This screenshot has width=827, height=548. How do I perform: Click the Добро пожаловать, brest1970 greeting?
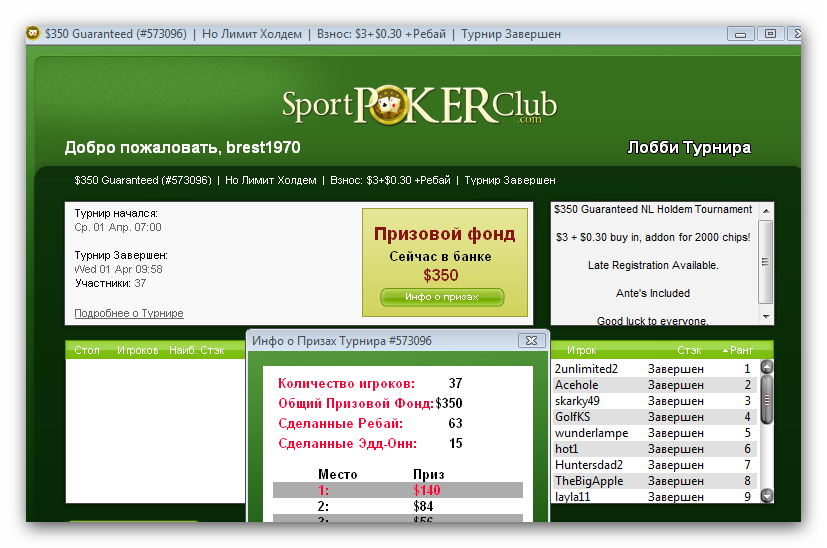coord(182,147)
